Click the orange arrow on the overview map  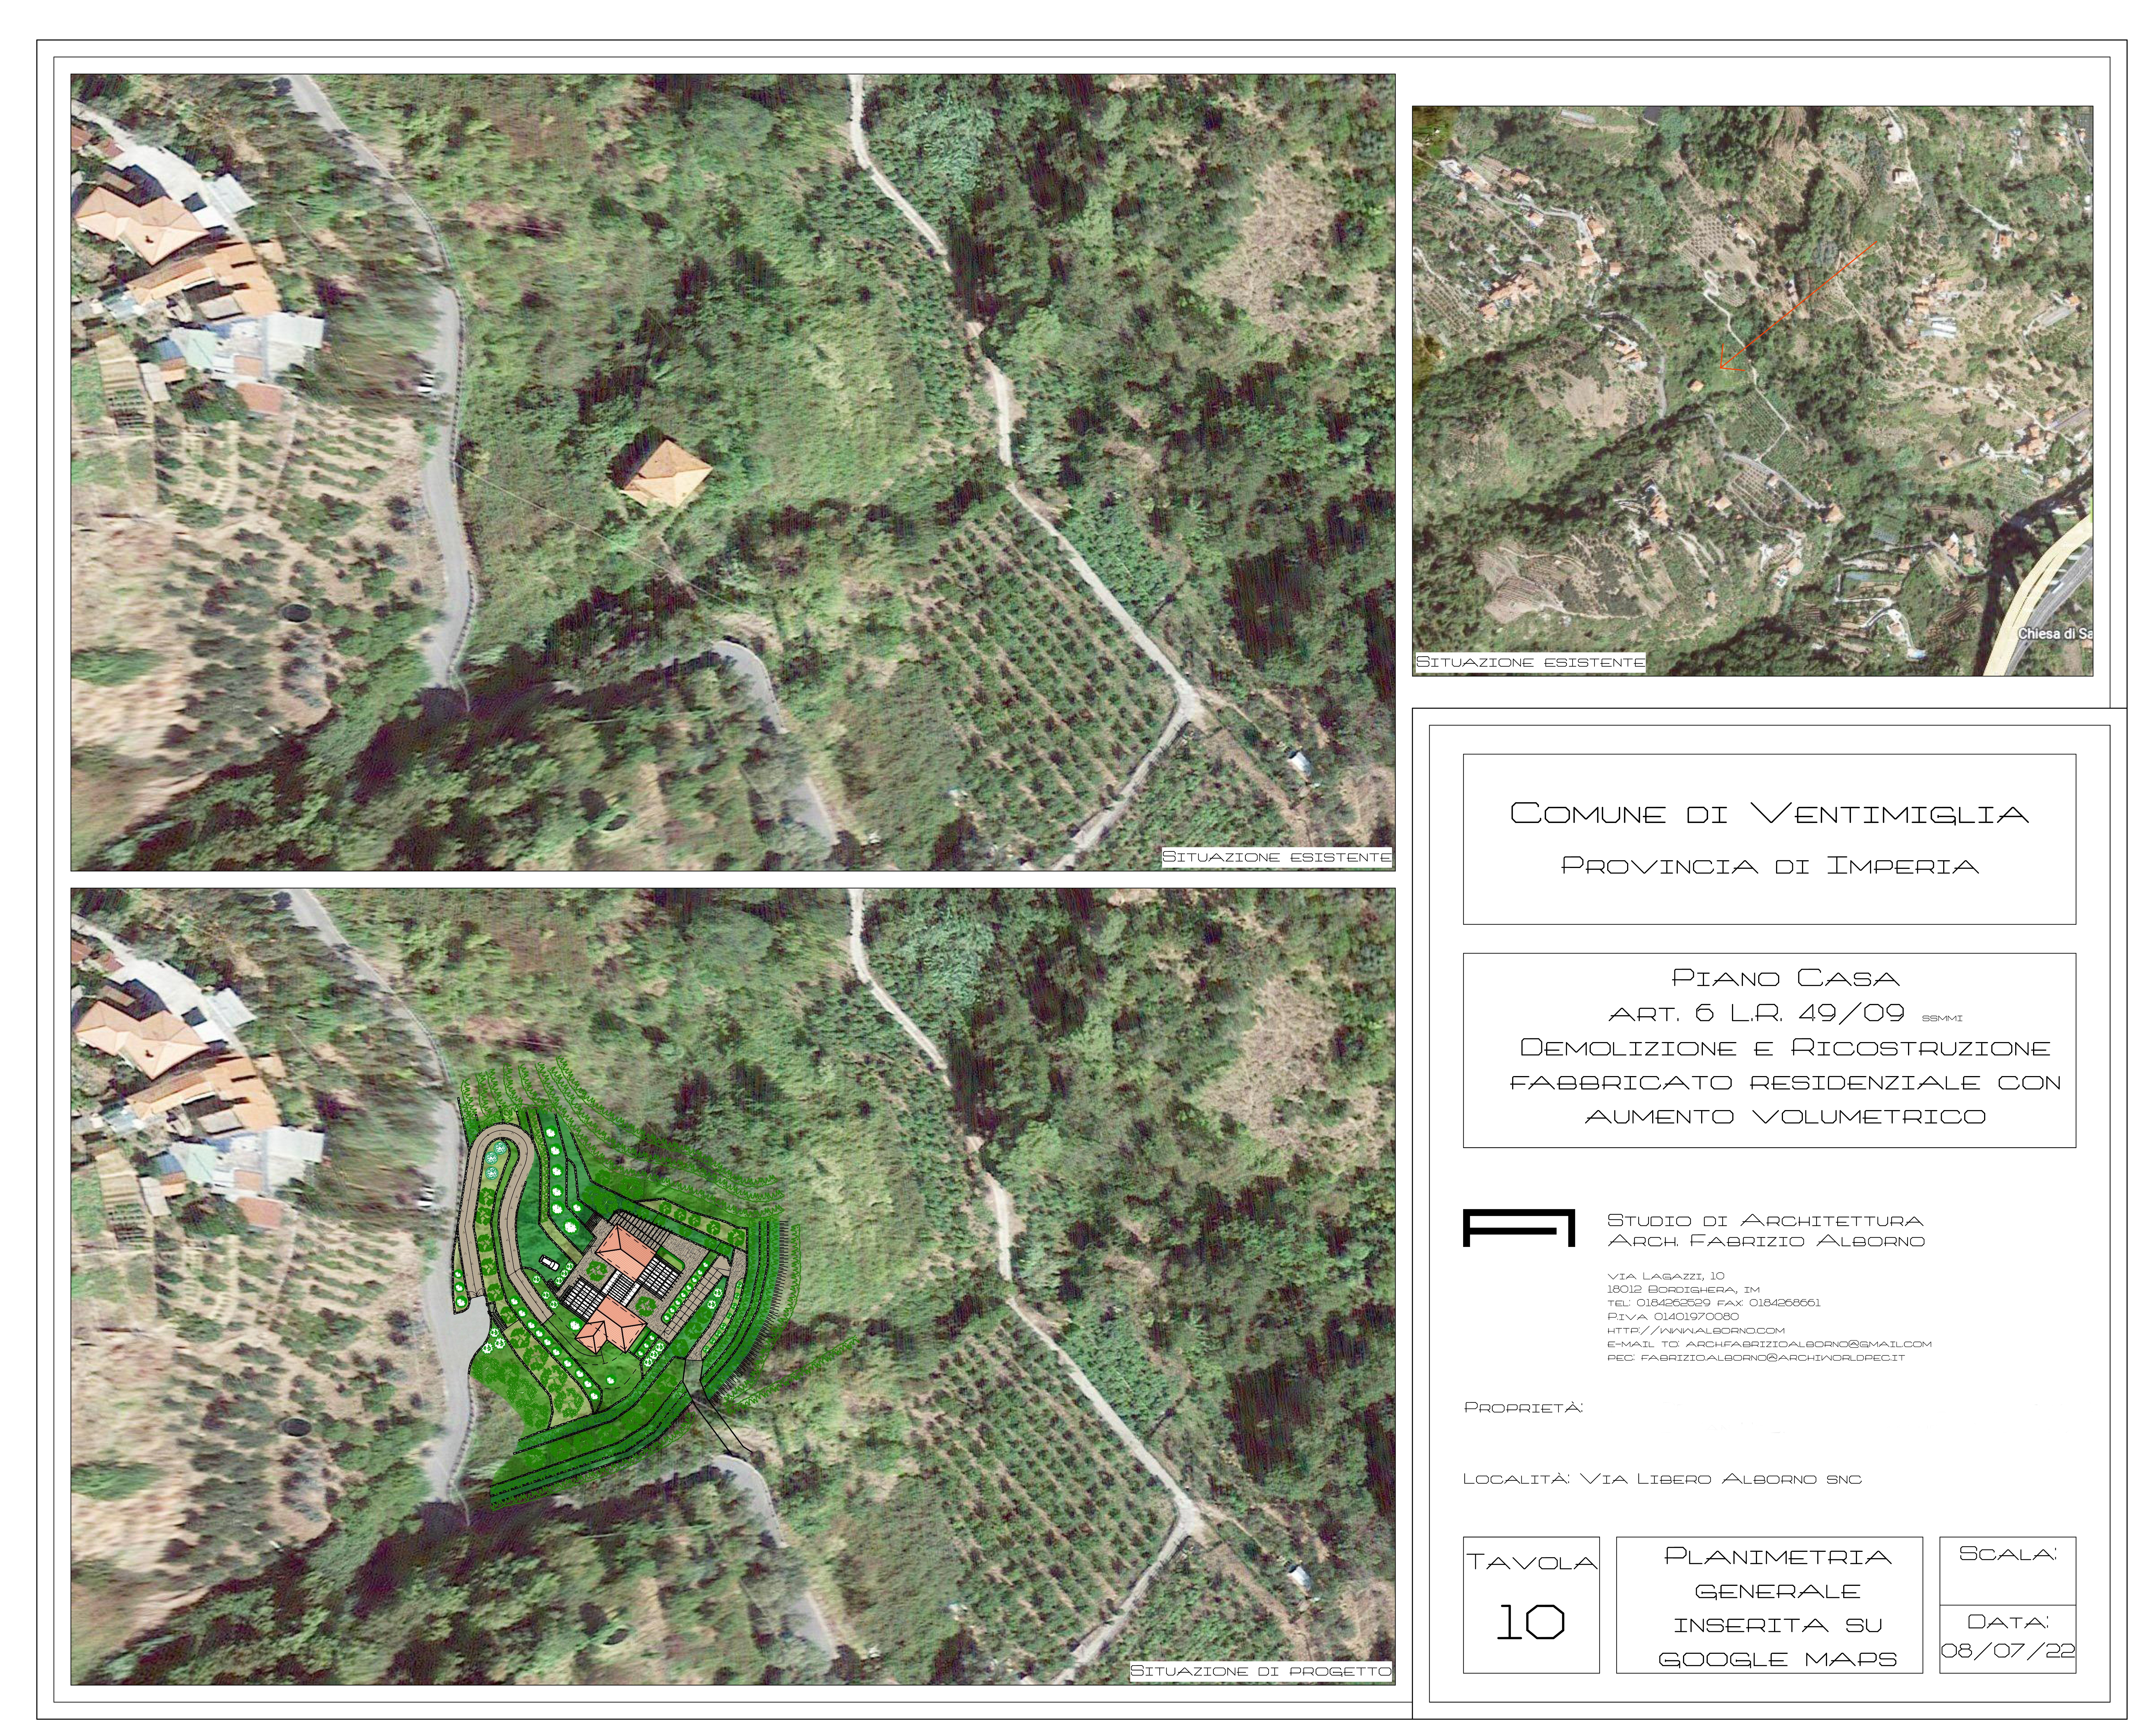click(x=1798, y=305)
